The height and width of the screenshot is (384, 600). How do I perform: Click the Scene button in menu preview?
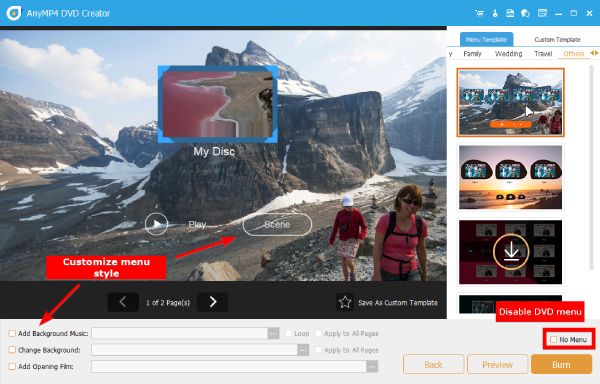pyautogui.click(x=277, y=224)
